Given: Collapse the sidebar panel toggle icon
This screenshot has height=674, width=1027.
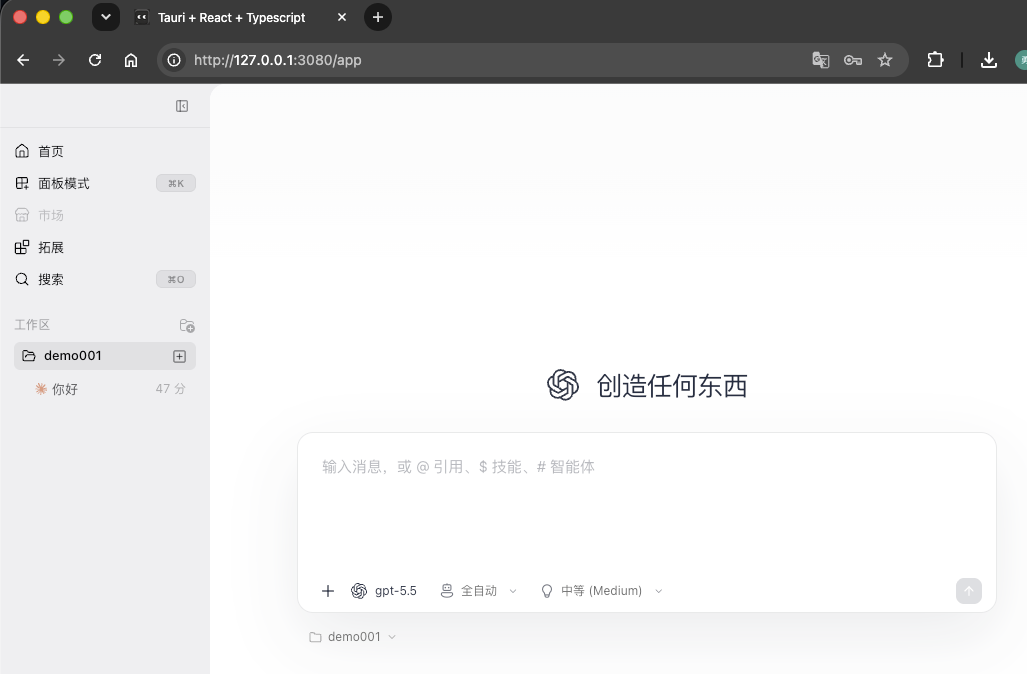Looking at the screenshot, I should [x=182, y=106].
